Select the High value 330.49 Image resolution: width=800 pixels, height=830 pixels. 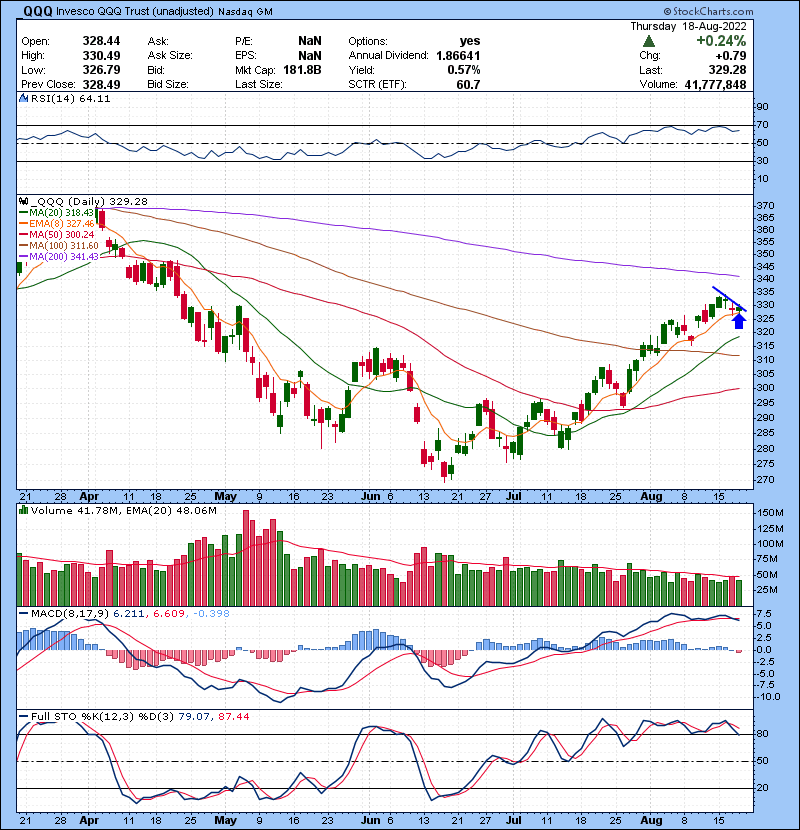tap(101, 56)
